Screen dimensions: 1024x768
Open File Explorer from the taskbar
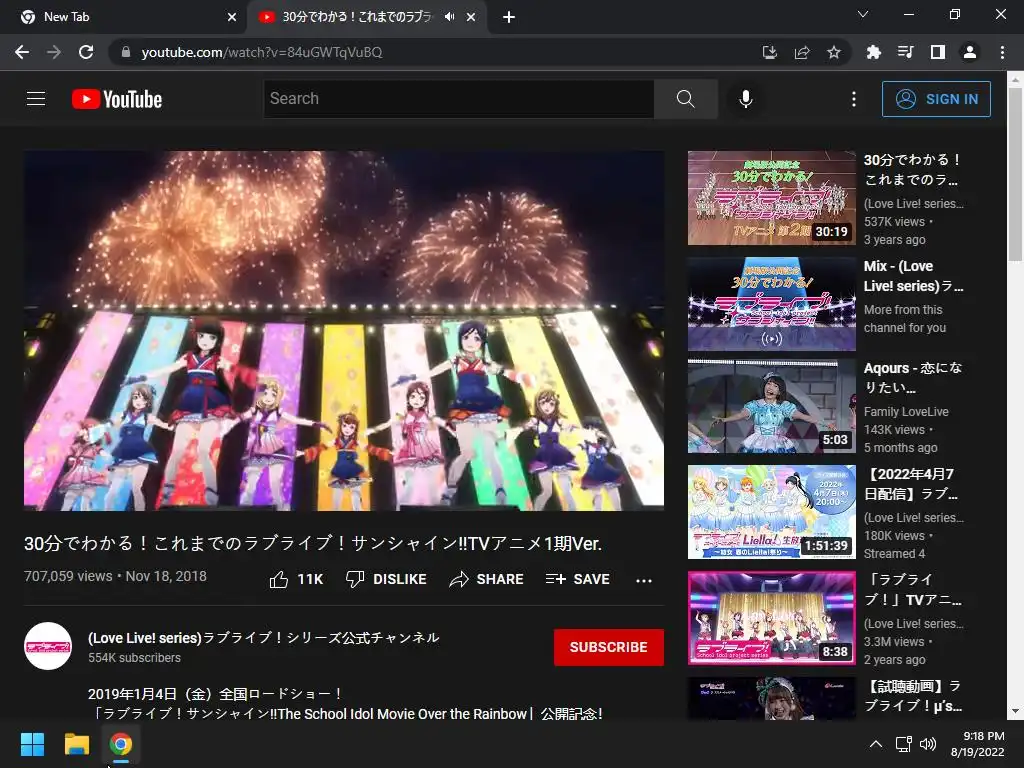[x=76, y=744]
